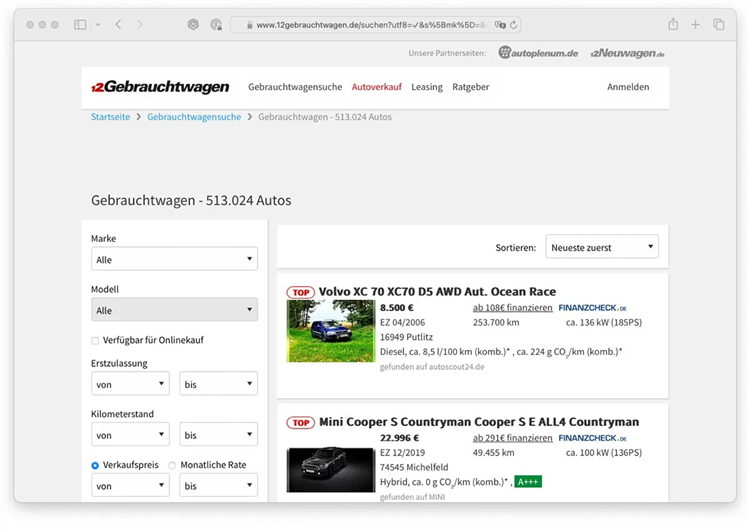
Task: Open Kilometerstand von dropdown
Action: pyautogui.click(x=130, y=434)
